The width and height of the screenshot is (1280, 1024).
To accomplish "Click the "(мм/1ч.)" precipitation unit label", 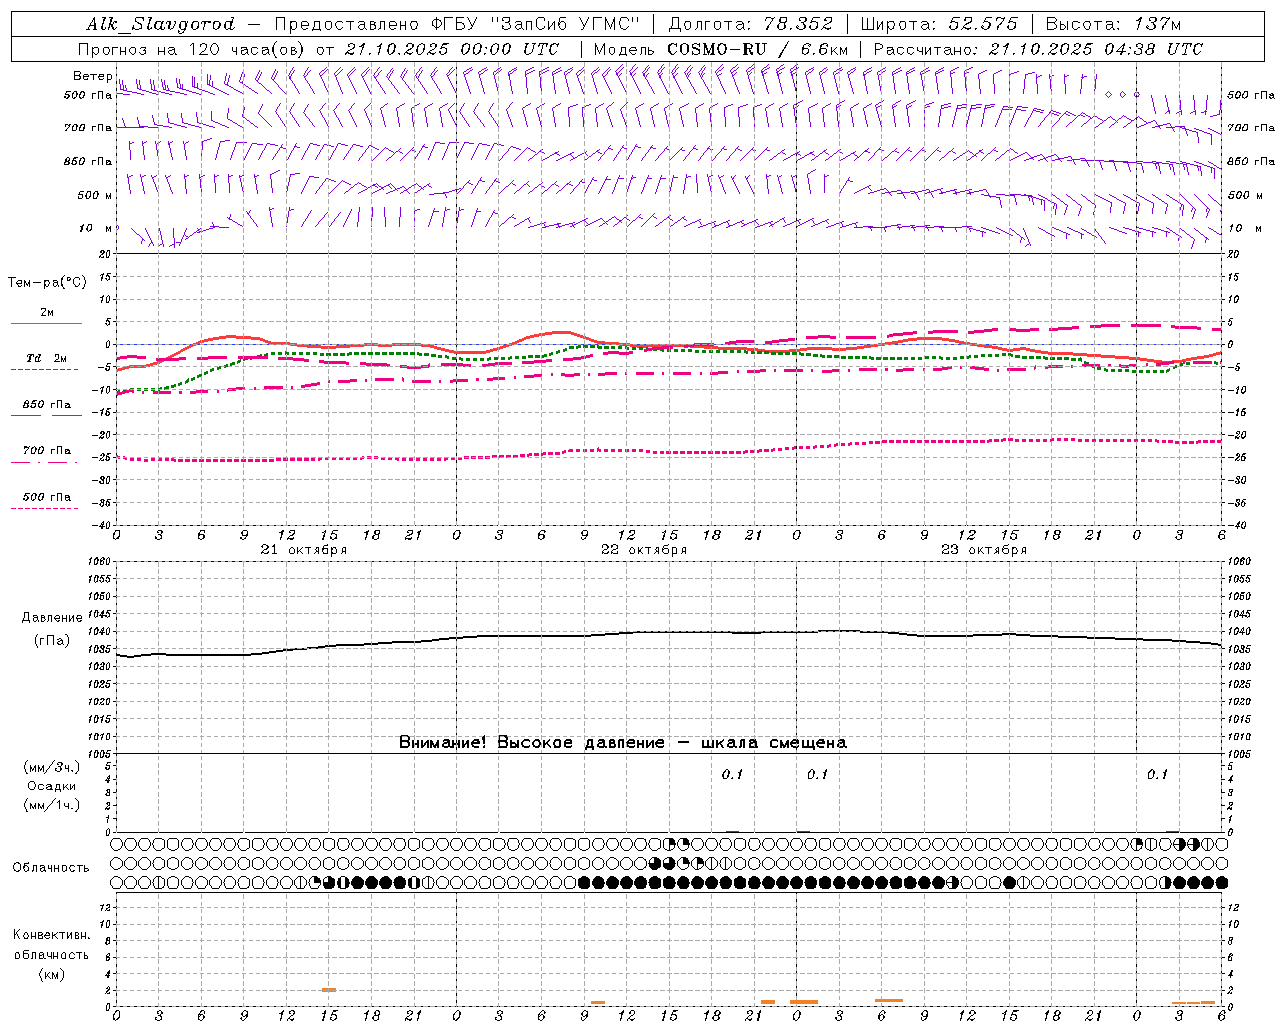I will point(52,805).
